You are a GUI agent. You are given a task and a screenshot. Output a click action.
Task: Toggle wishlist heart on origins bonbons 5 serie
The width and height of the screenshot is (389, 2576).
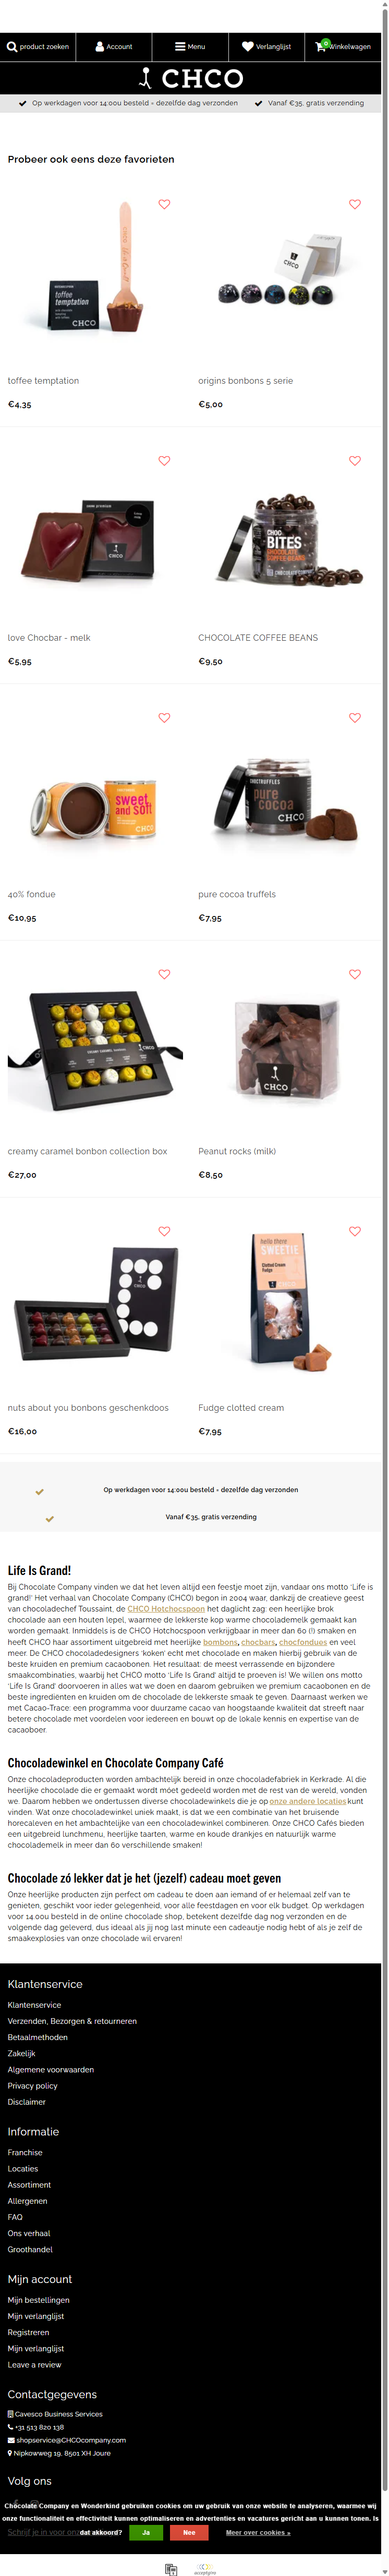(355, 204)
